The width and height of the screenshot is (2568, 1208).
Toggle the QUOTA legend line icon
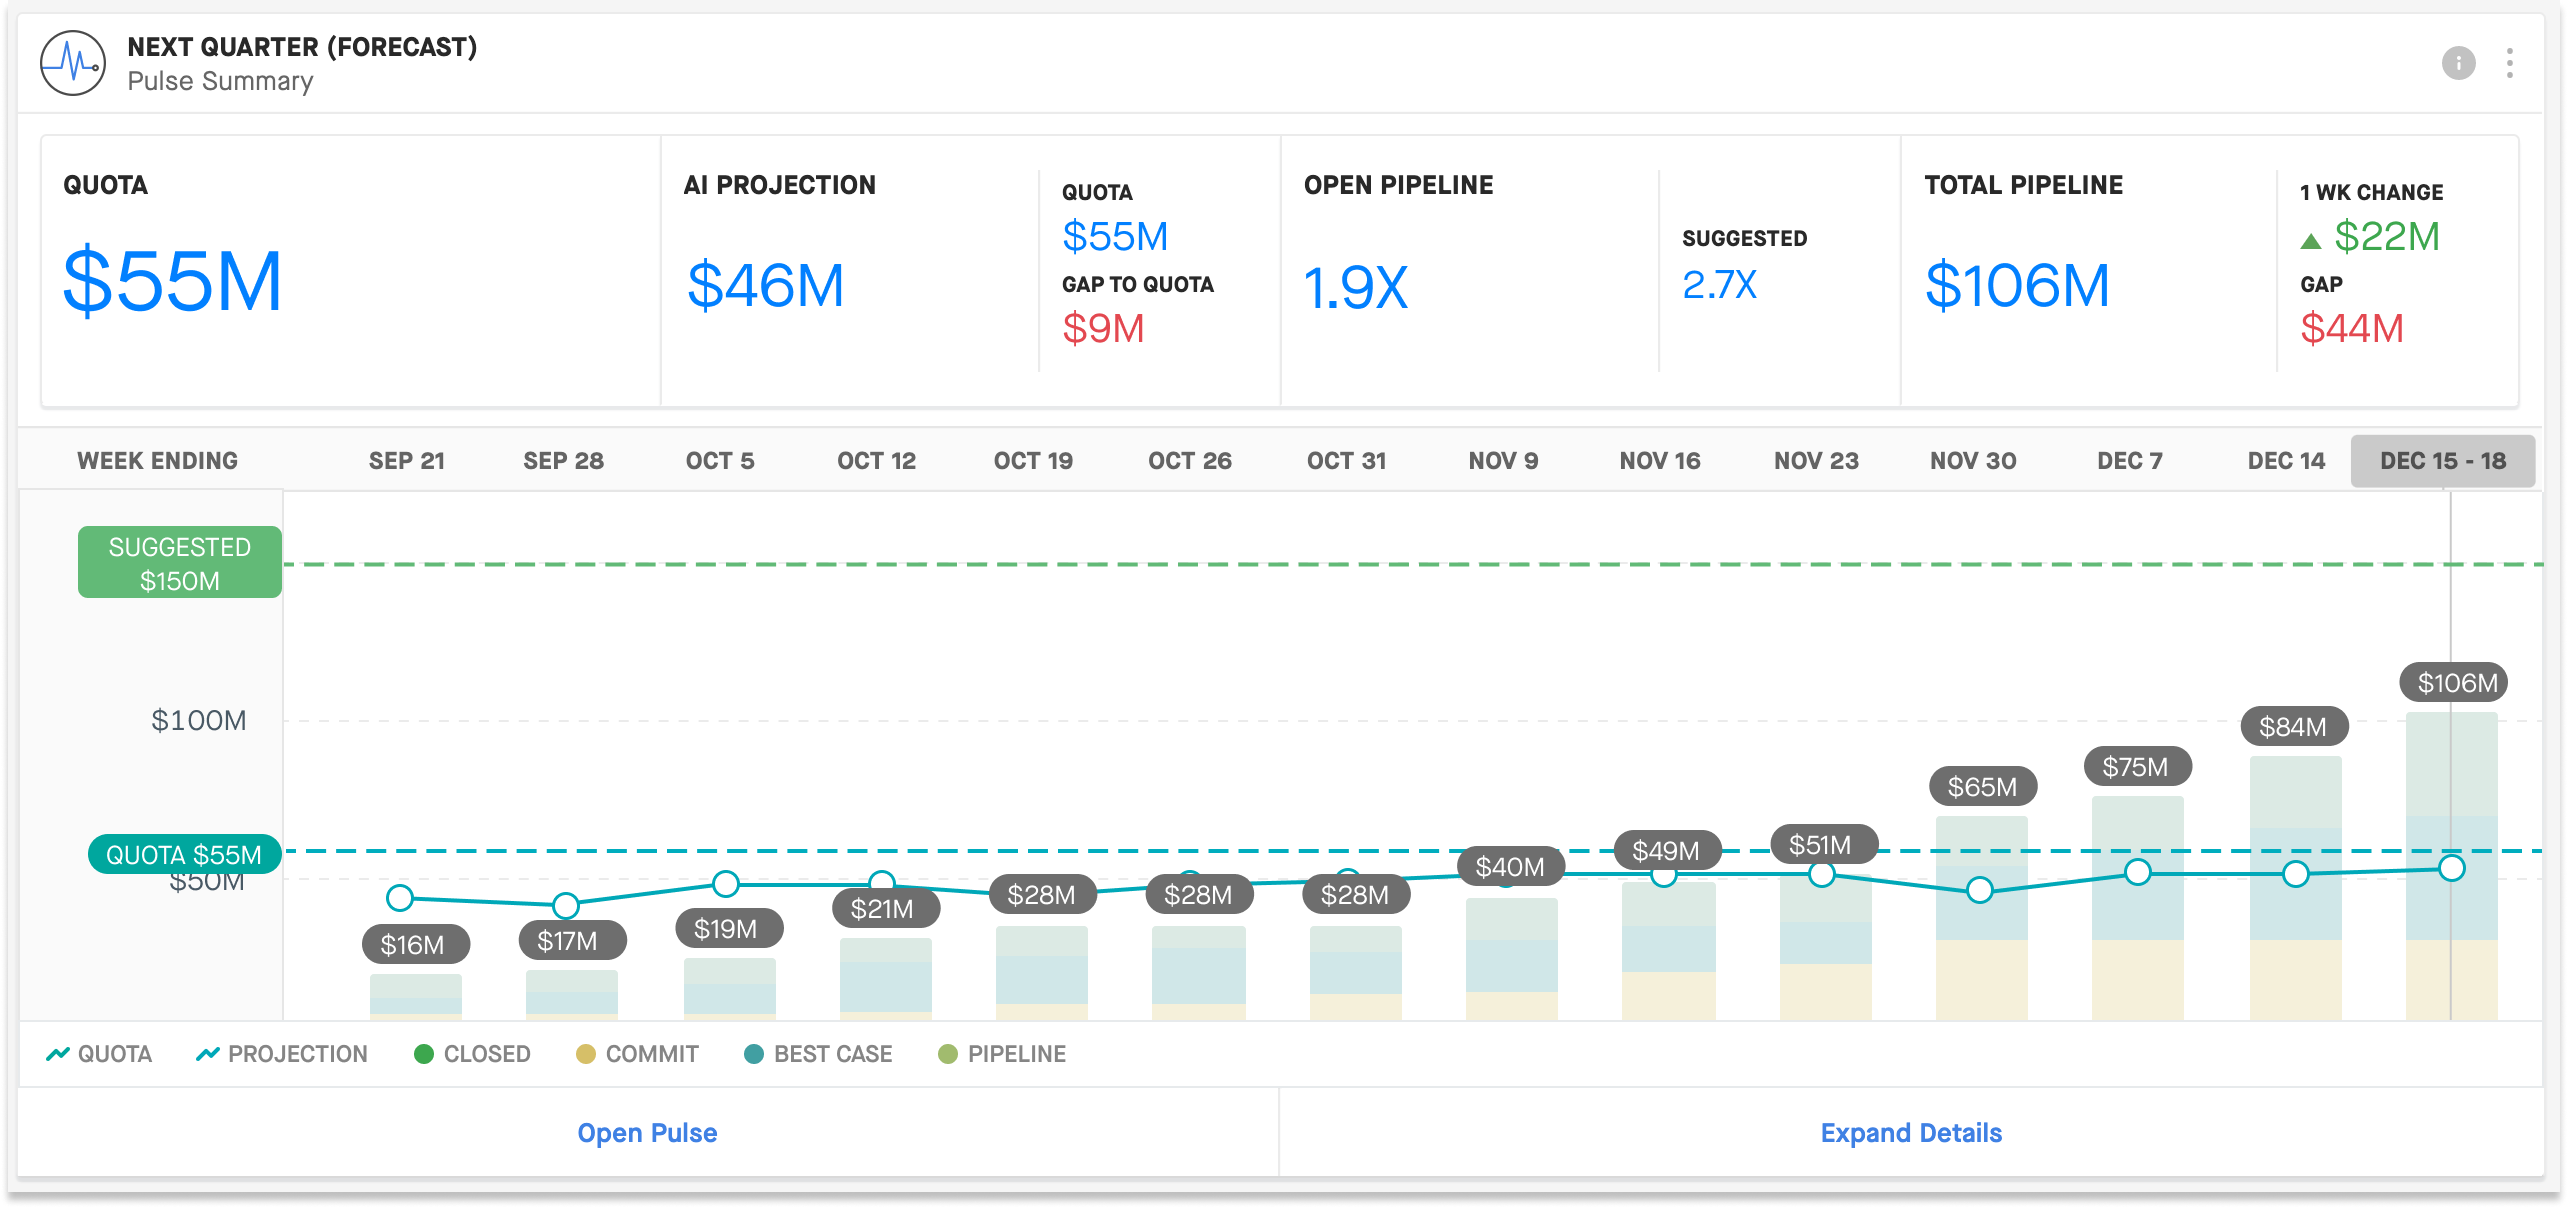(58, 1054)
